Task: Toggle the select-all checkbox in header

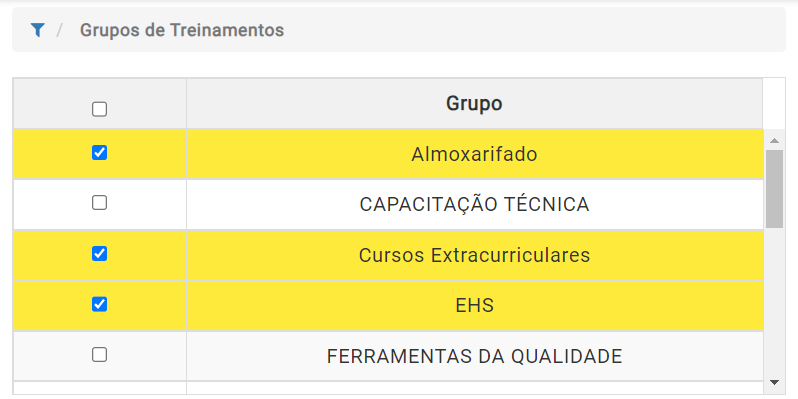Action: [99, 109]
